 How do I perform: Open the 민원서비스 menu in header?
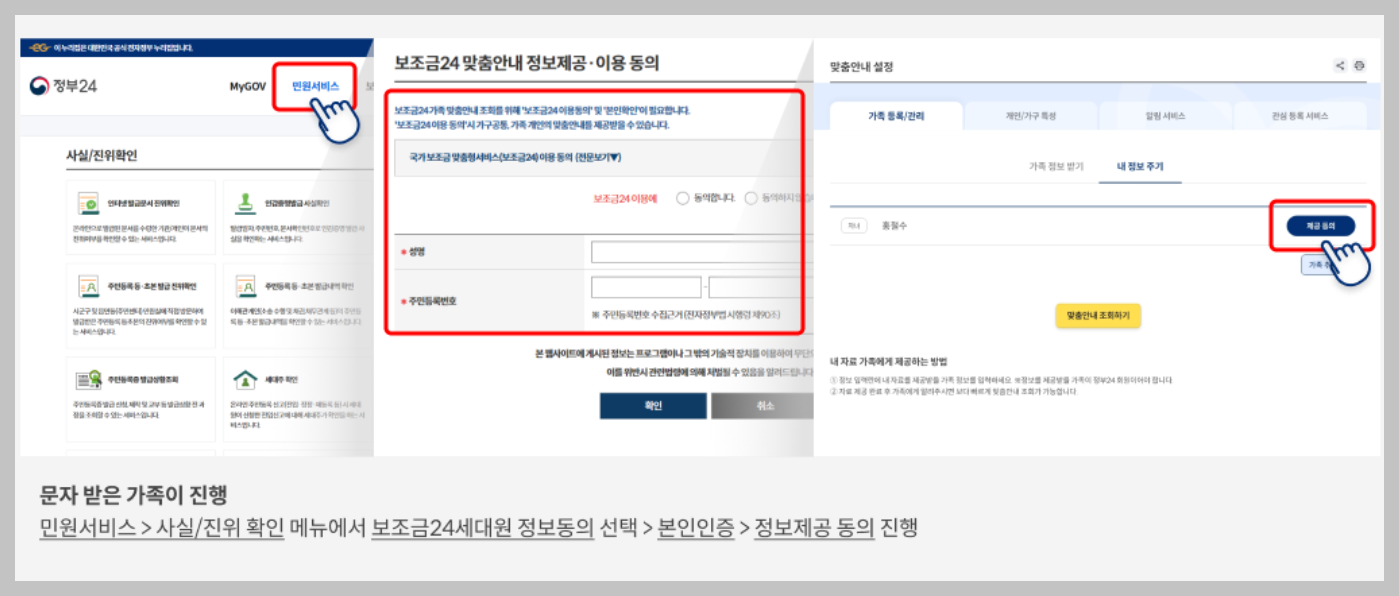coord(315,86)
